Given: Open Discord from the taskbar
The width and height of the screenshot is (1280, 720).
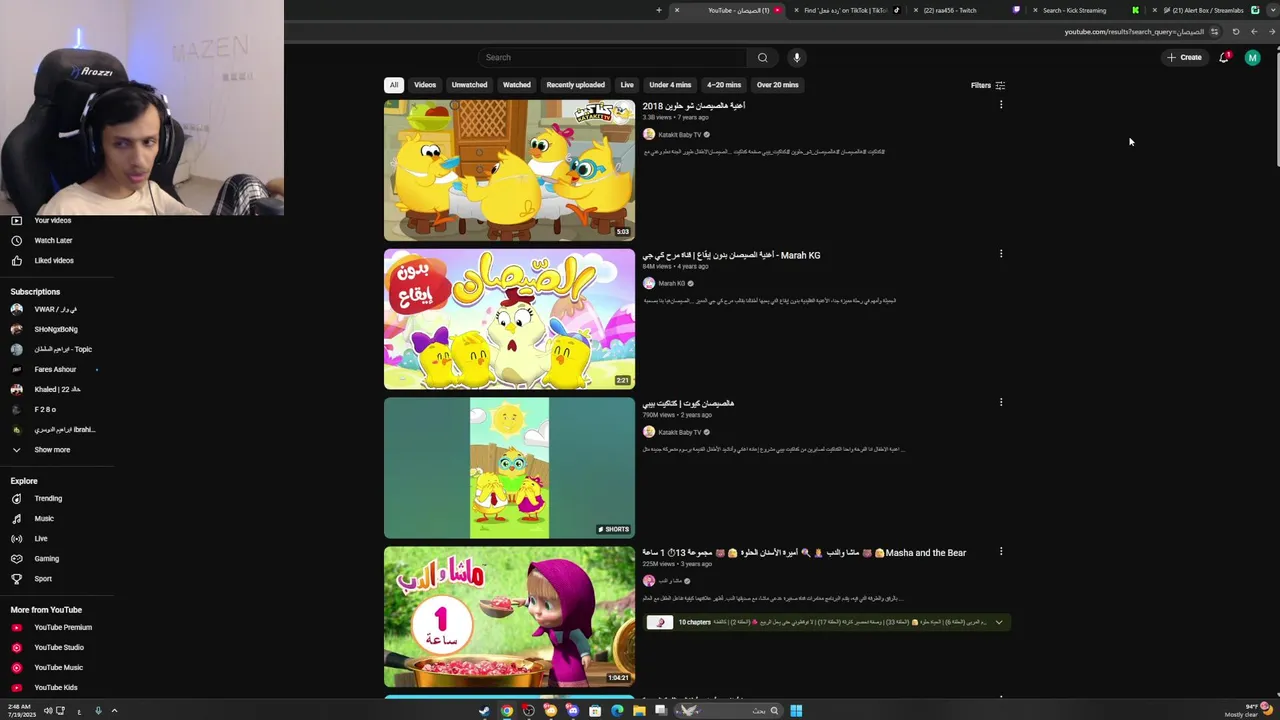Looking at the screenshot, I should (572, 711).
